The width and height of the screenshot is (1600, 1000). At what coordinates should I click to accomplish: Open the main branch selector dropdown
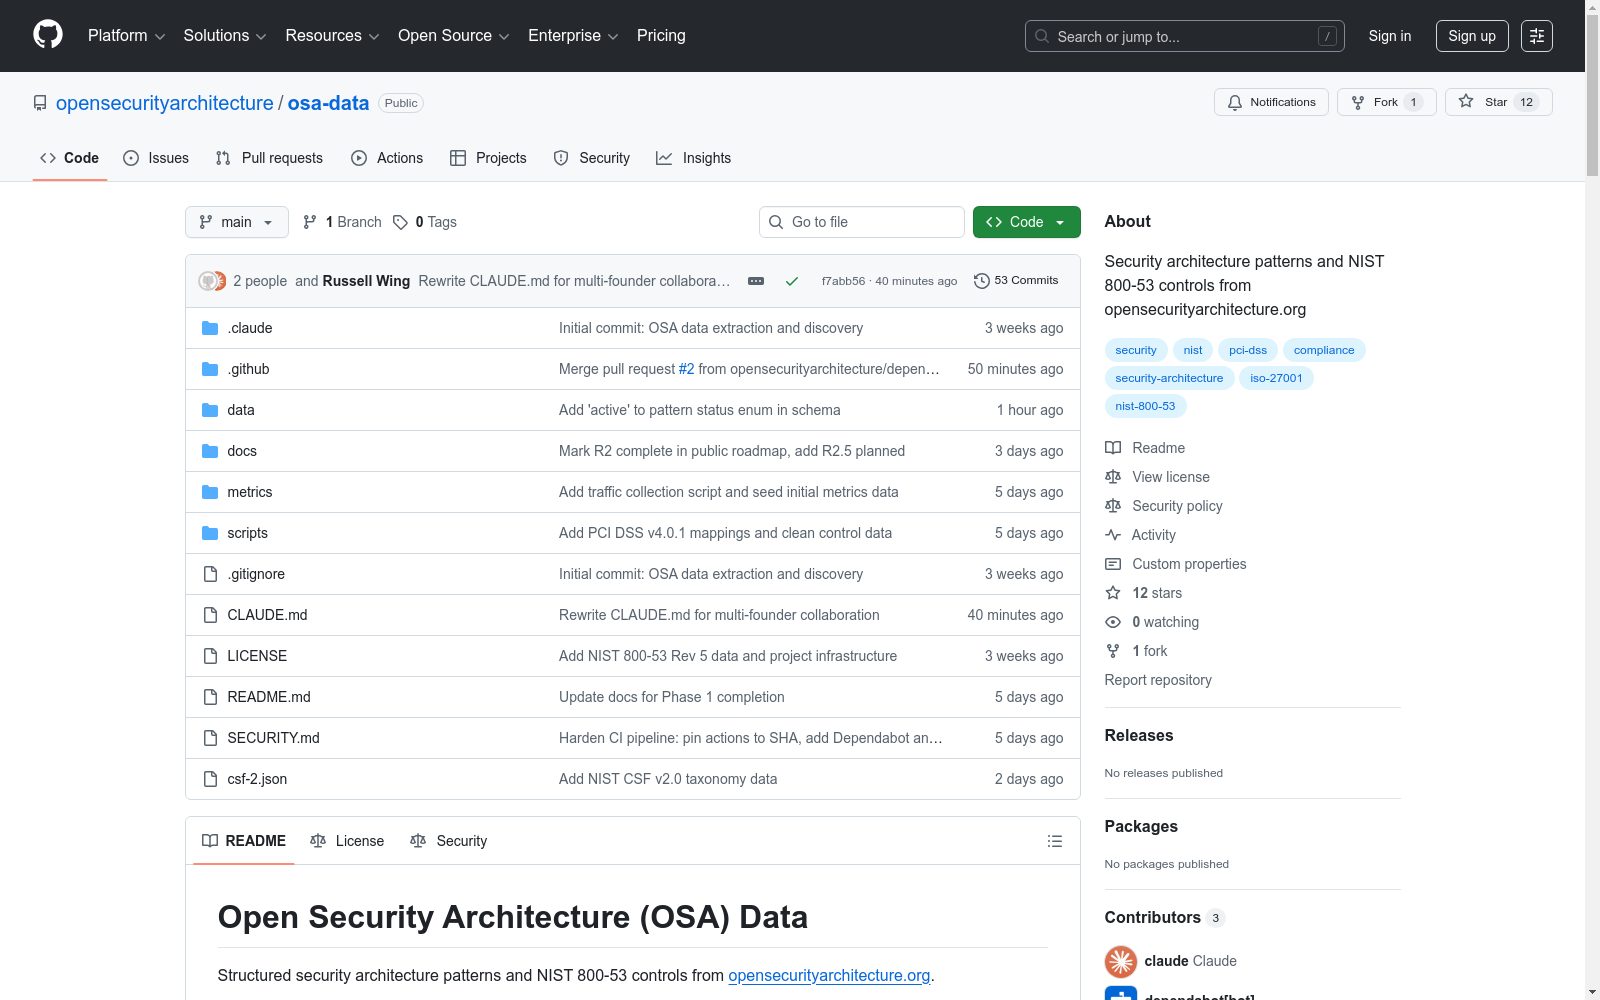coord(237,222)
